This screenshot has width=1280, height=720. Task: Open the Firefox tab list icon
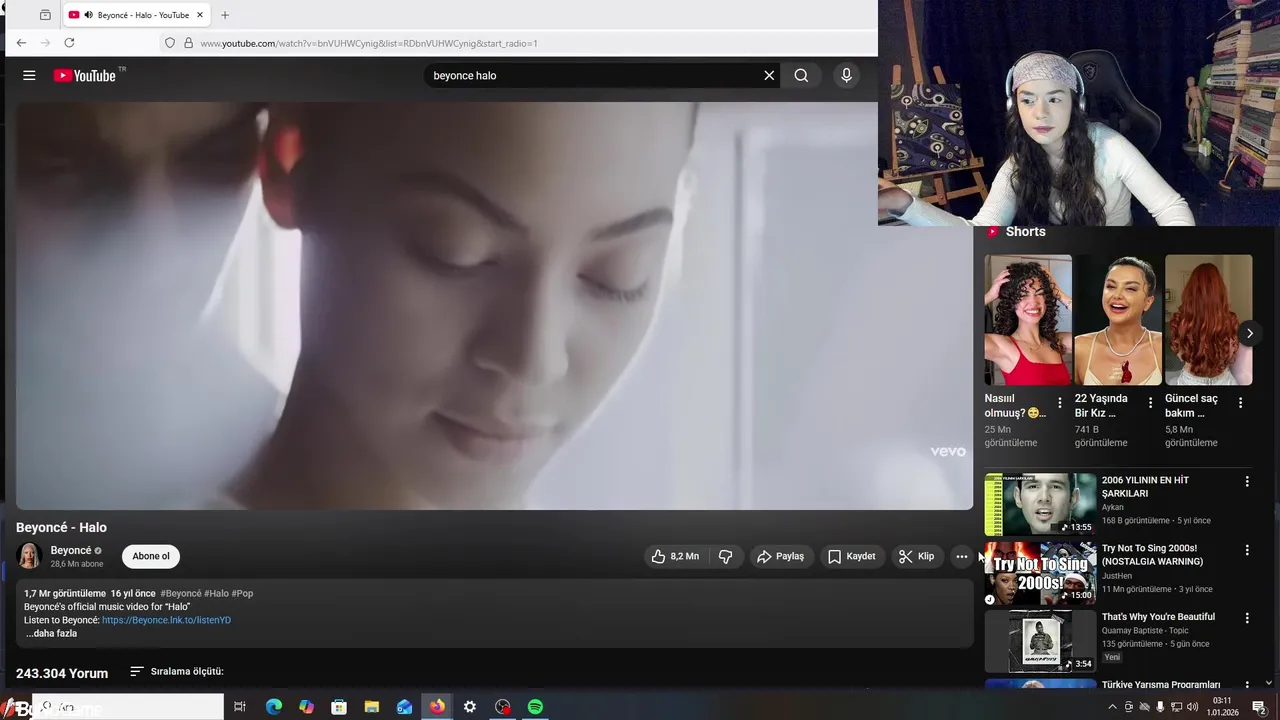click(45, 15)
